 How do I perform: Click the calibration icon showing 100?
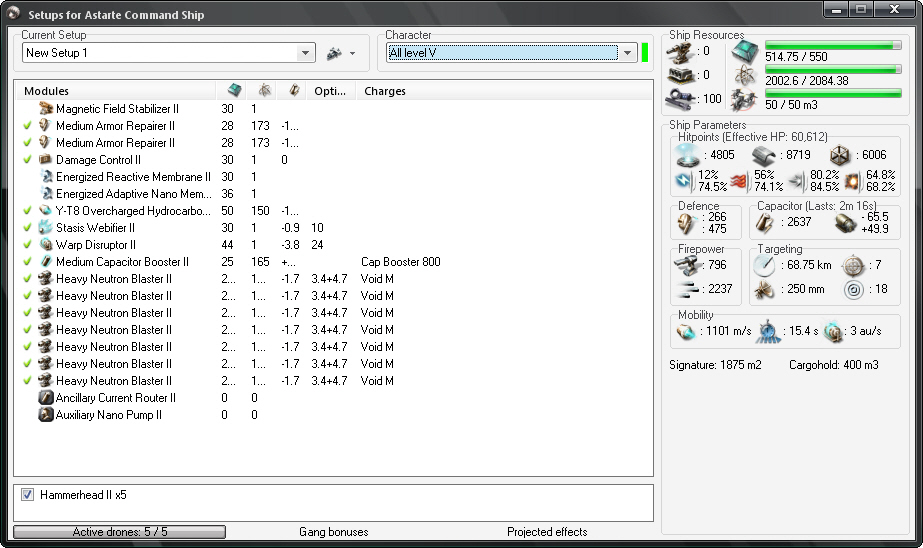tap(680, 99)
